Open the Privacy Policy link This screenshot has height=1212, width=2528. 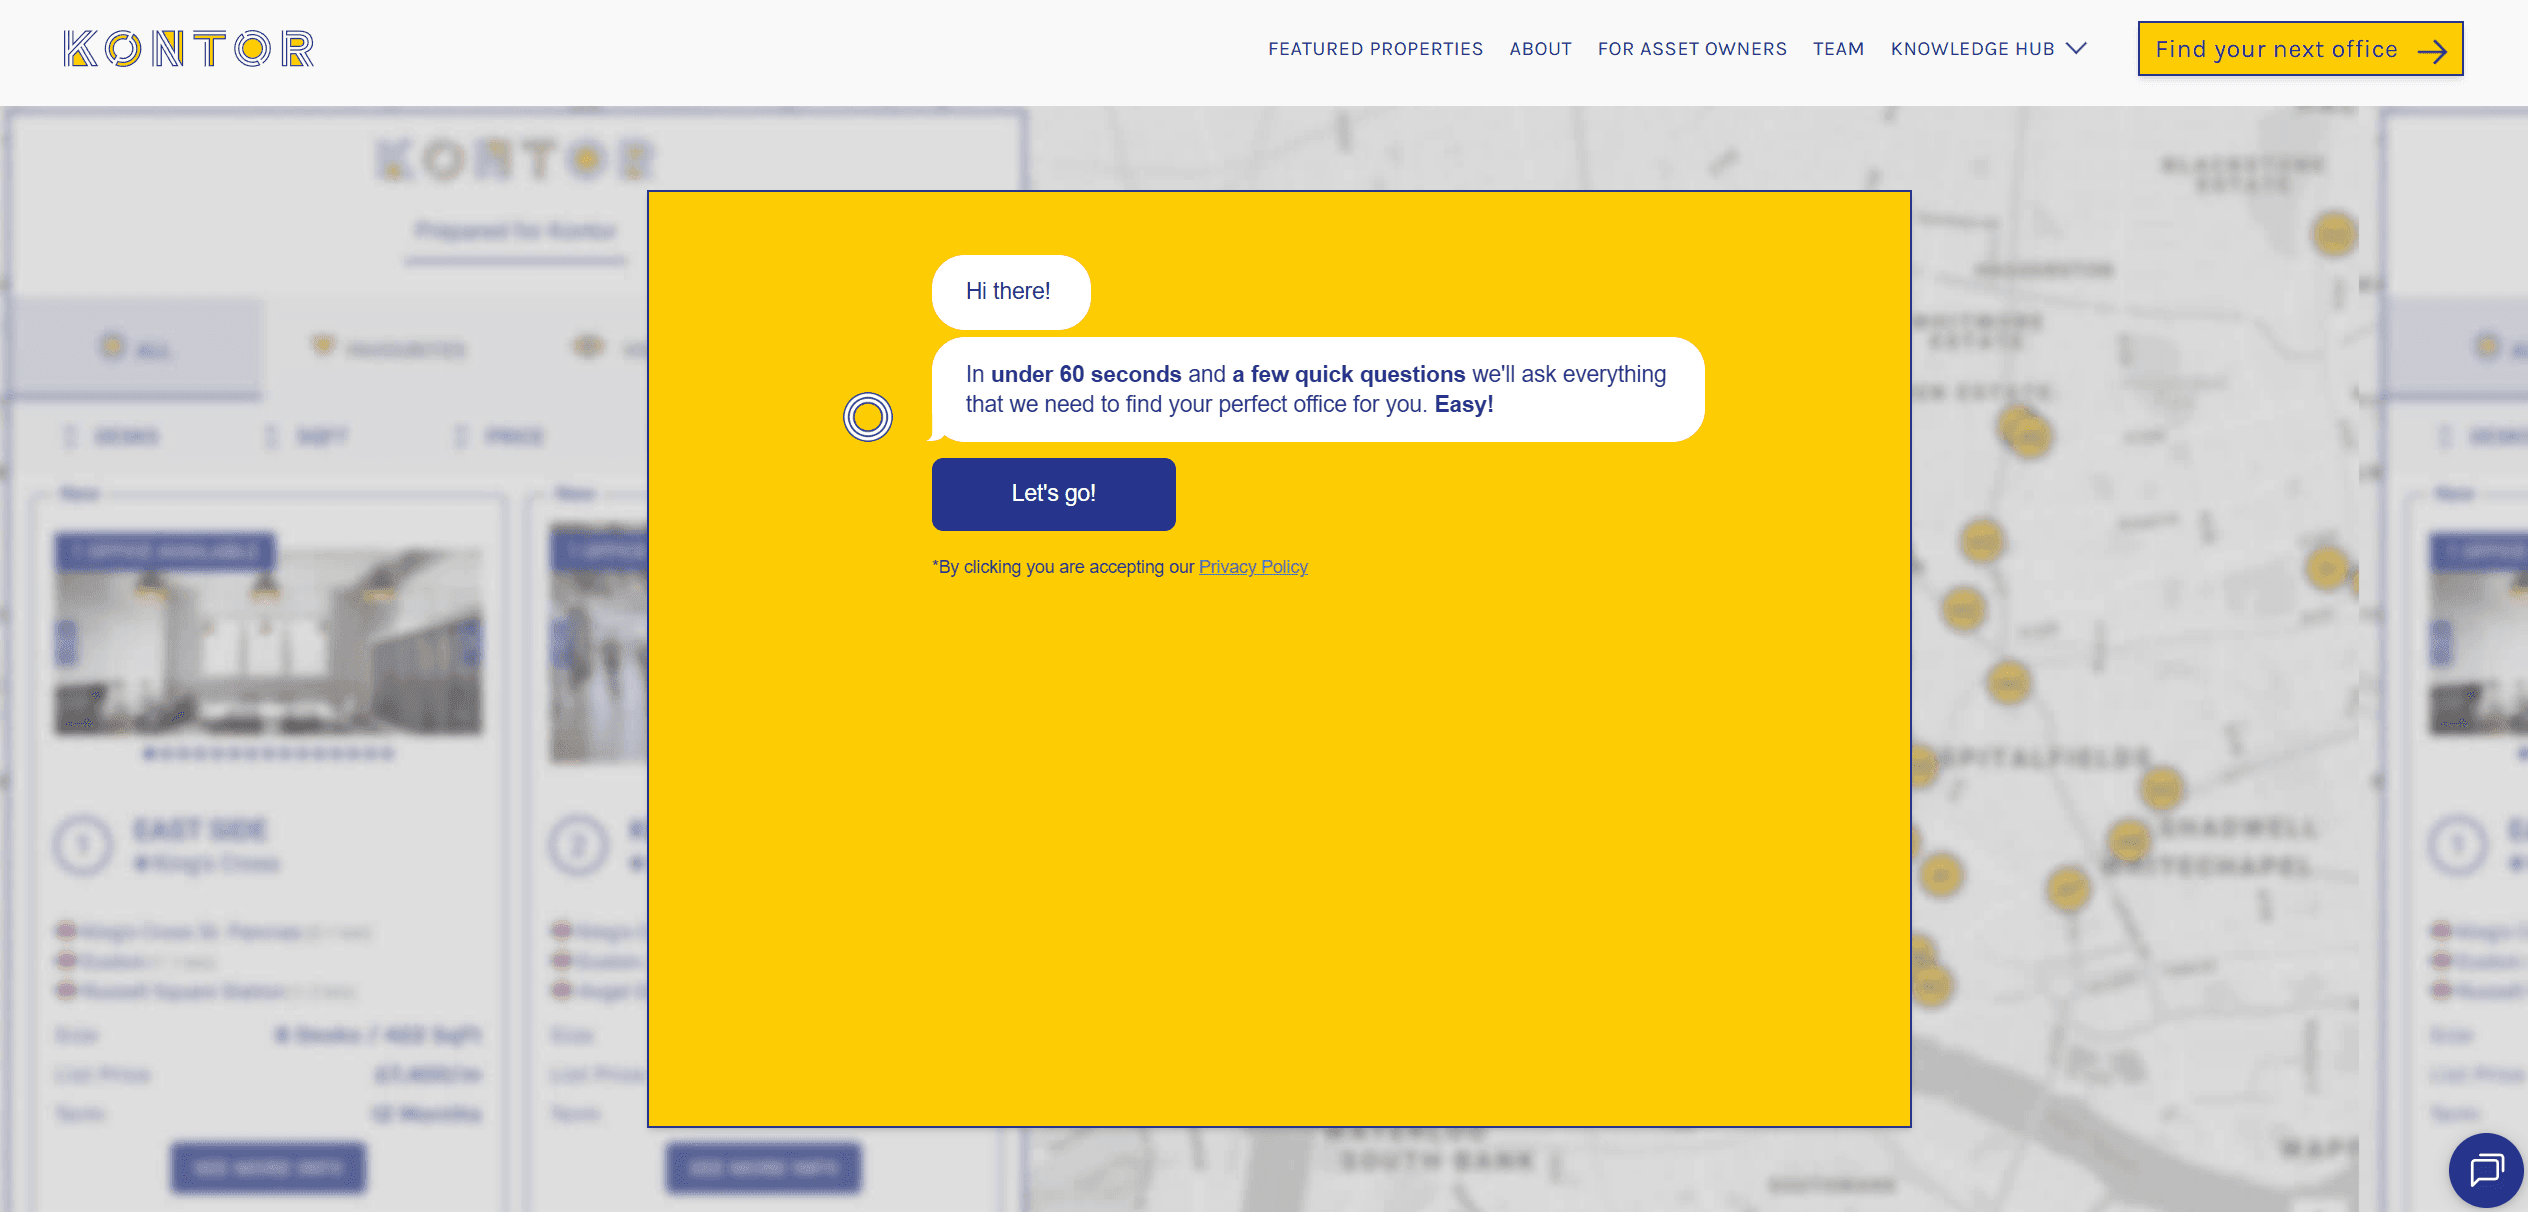point(1253,567)
